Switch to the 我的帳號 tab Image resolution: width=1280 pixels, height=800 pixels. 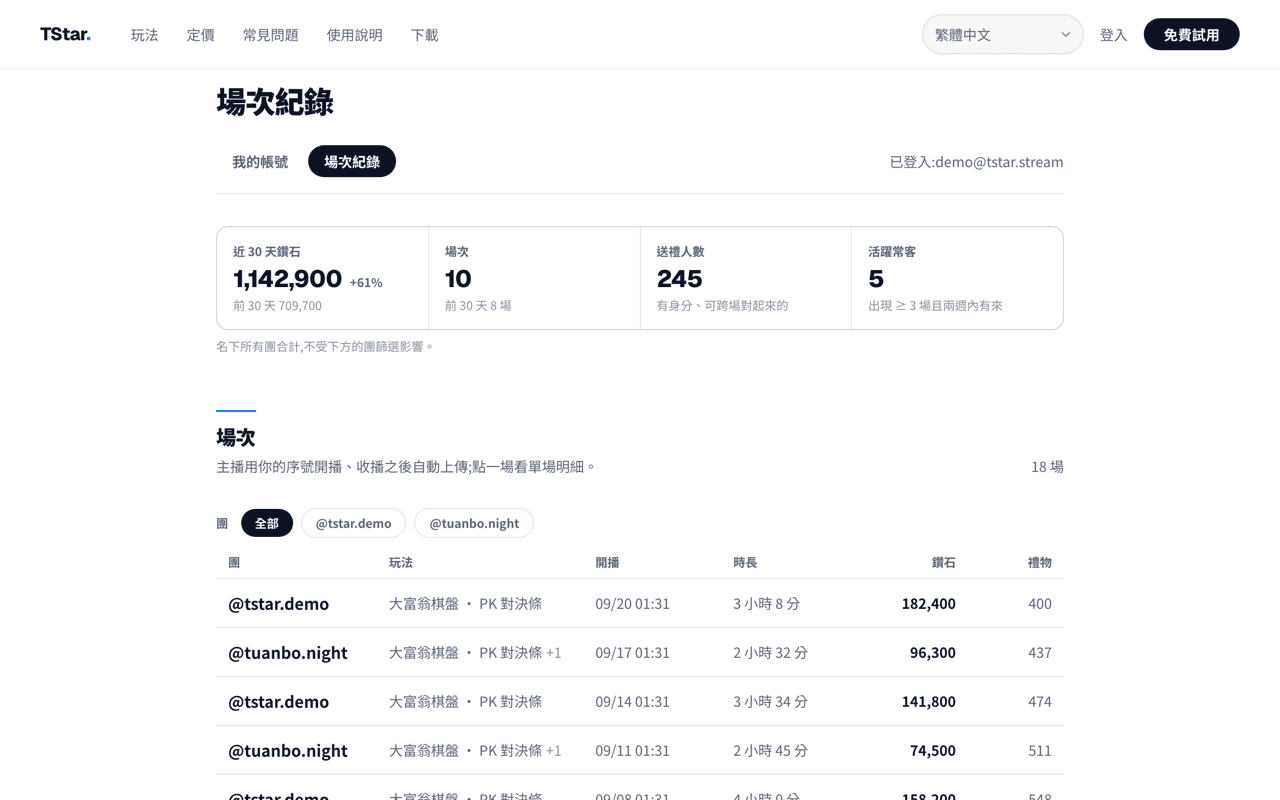tap(260, 161)
